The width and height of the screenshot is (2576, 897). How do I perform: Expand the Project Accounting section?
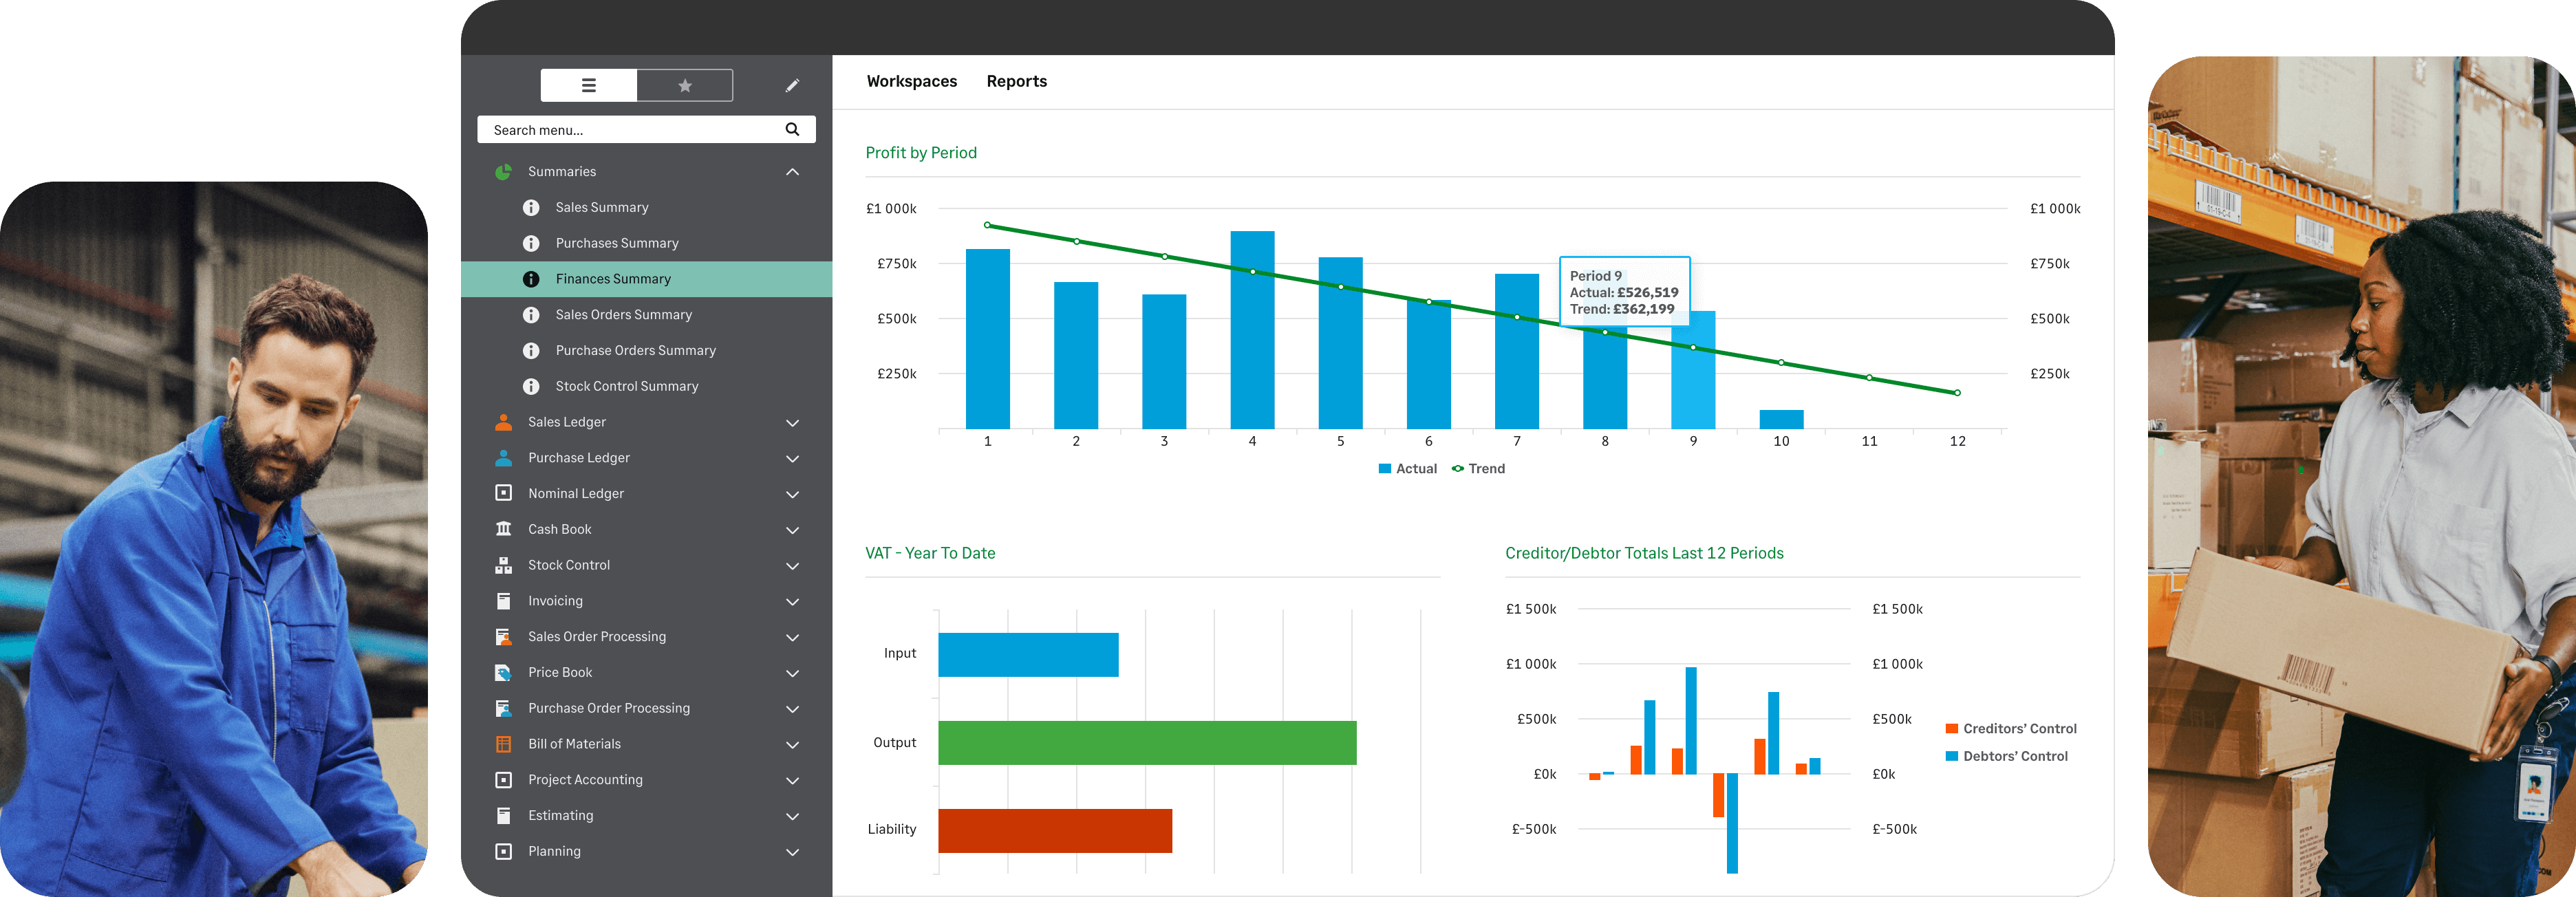pyautogui.click(x=792, y=780)
